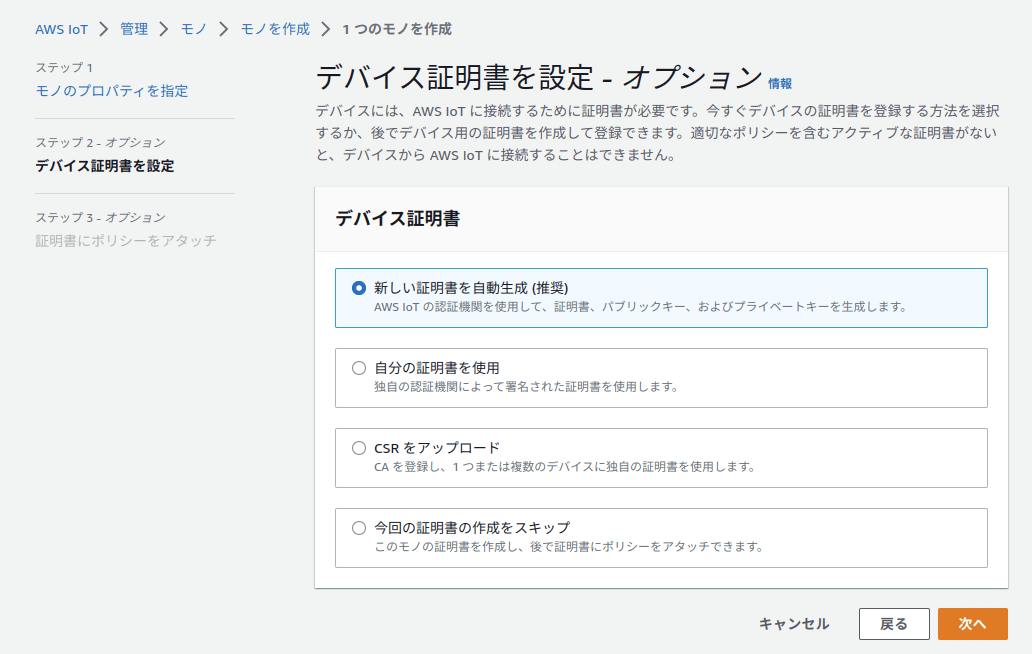Open the モノ breadcrumb link

194,30
